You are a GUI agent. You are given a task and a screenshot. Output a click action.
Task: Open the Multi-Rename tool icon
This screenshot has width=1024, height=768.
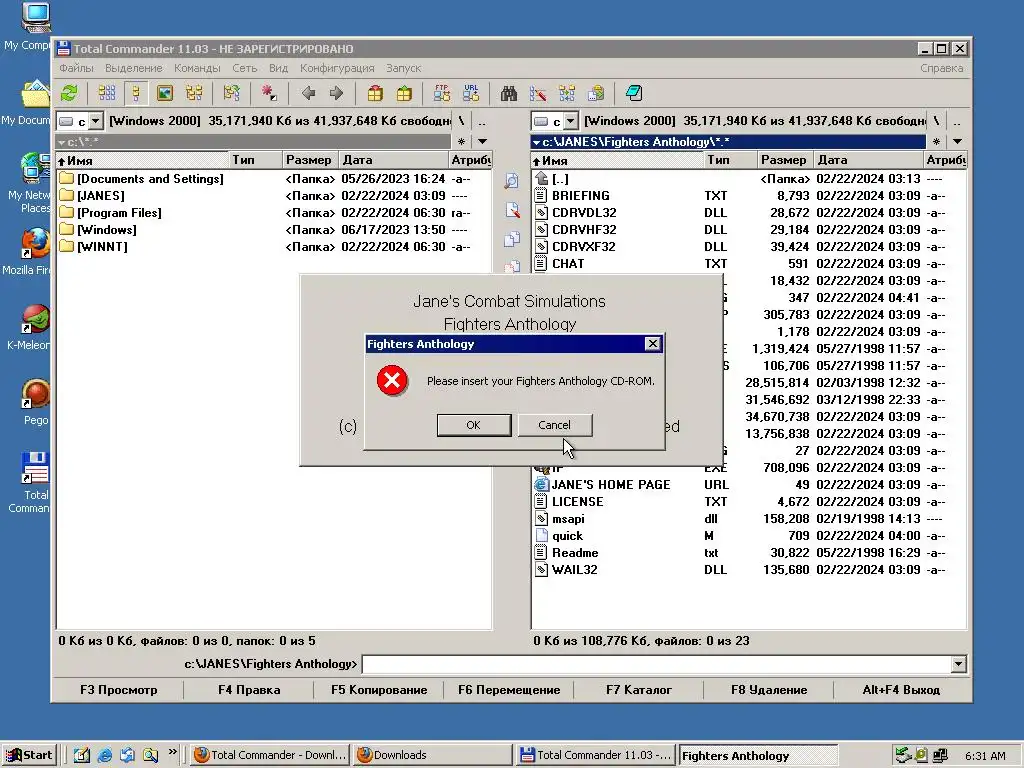(538, 93)
